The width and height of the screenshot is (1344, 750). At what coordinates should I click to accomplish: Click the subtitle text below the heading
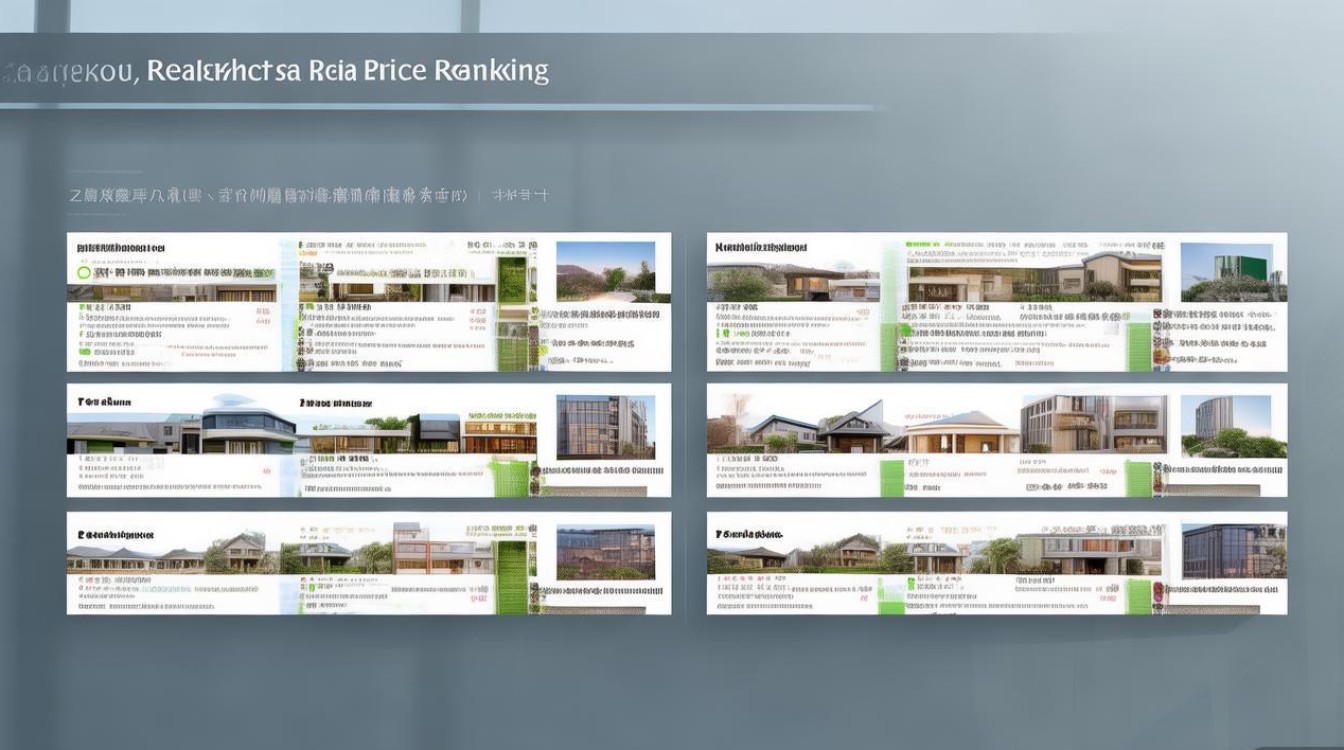(x=268, y=196)
